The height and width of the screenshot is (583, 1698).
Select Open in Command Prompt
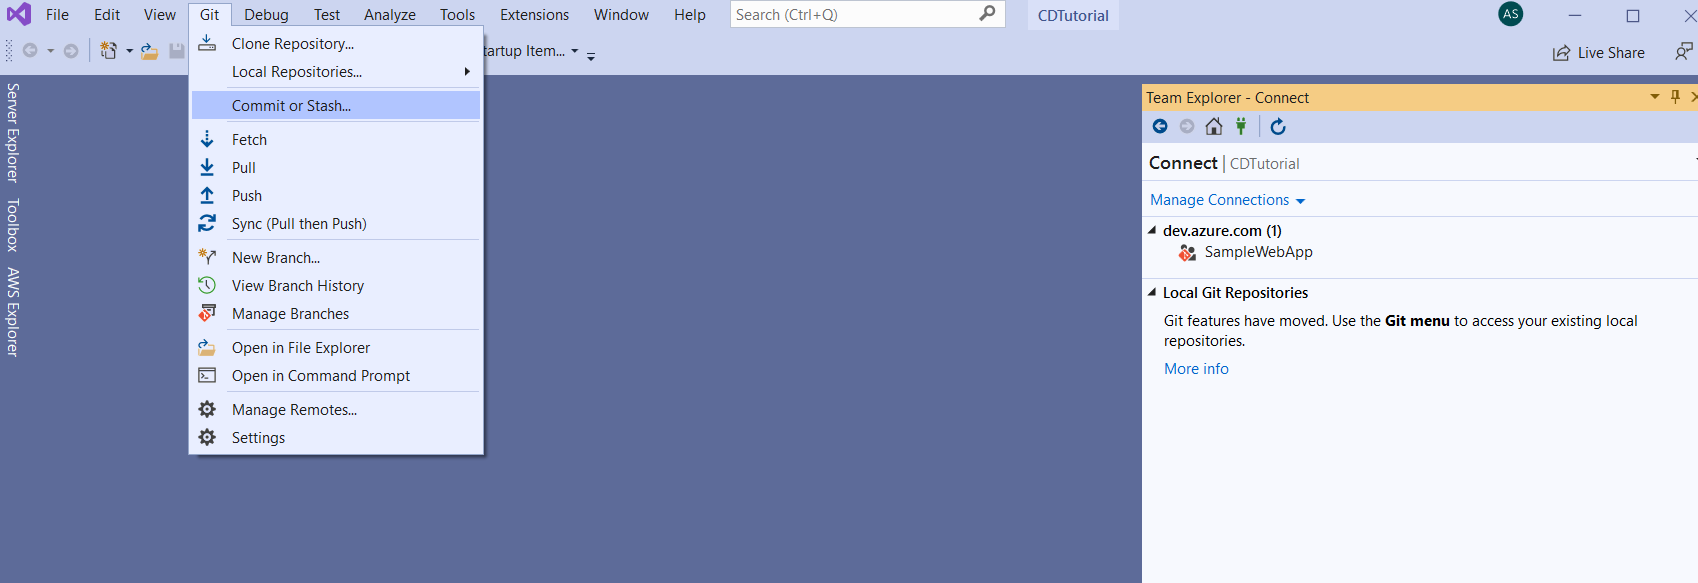click(x=336, y=375)
